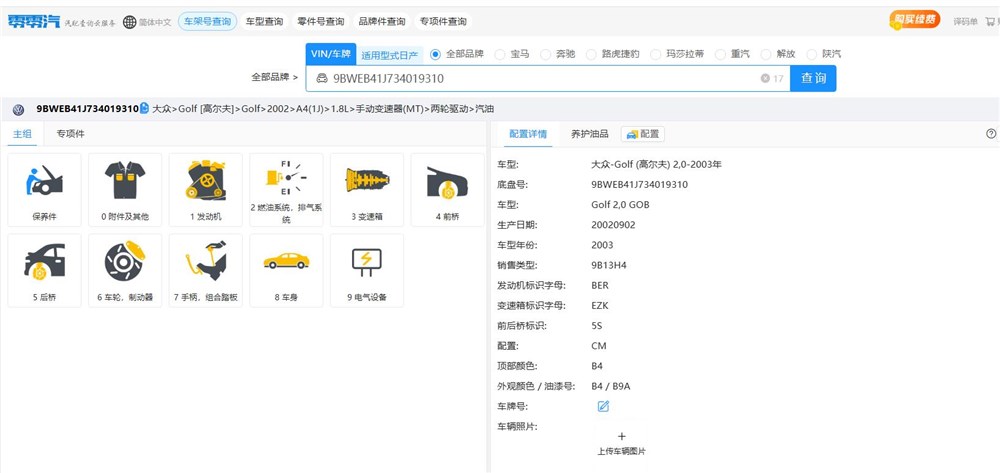Select the 解放 radio button
The height and width of the screenshot is (473, 1000).
click(x=766, y=54)
